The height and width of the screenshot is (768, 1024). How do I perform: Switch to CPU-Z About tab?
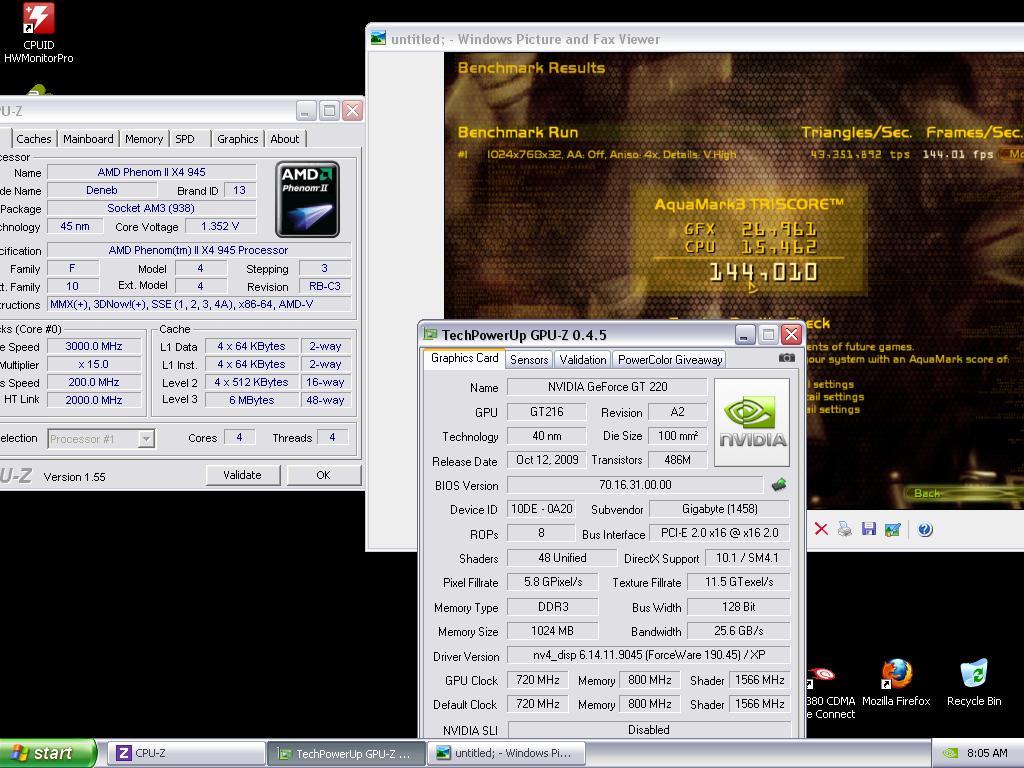coord(285,138)
